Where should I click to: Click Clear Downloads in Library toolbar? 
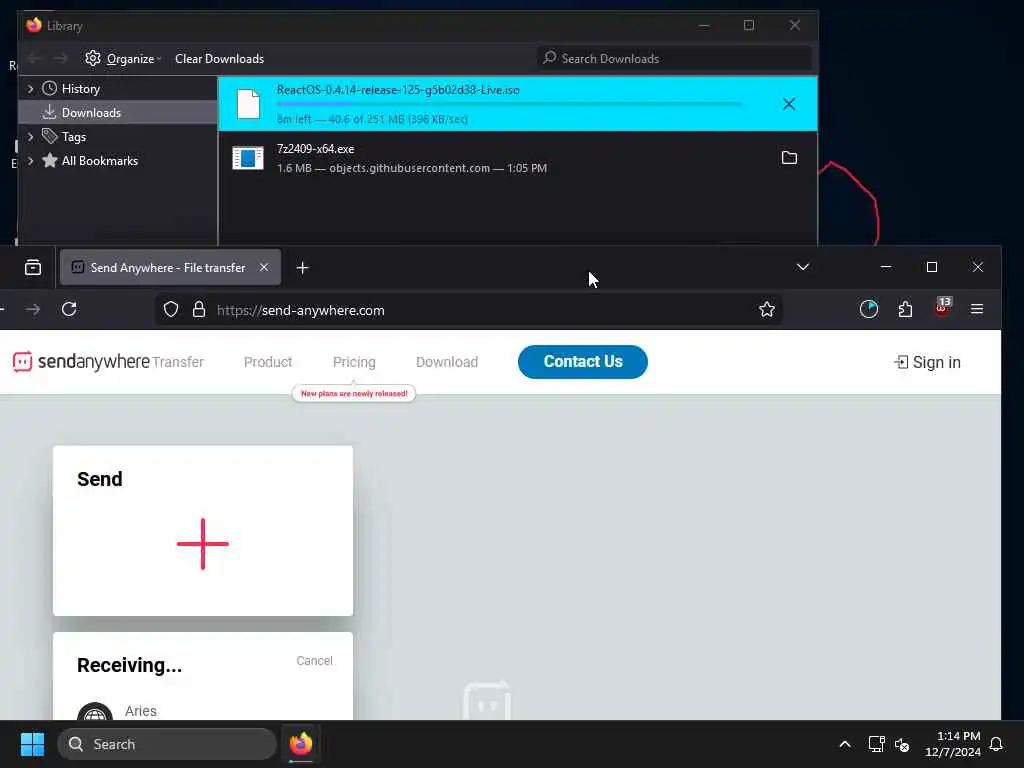tap(219, 59)
